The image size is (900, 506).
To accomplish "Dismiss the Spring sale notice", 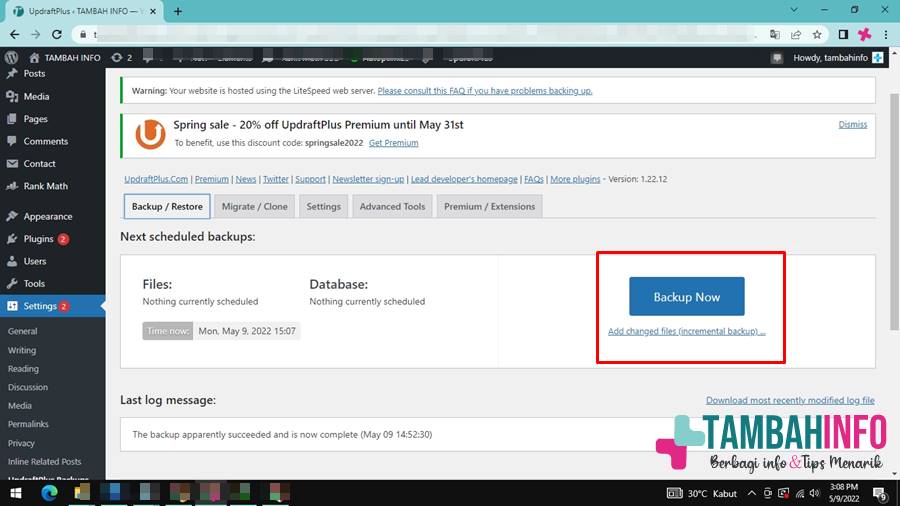I will 852,124.
